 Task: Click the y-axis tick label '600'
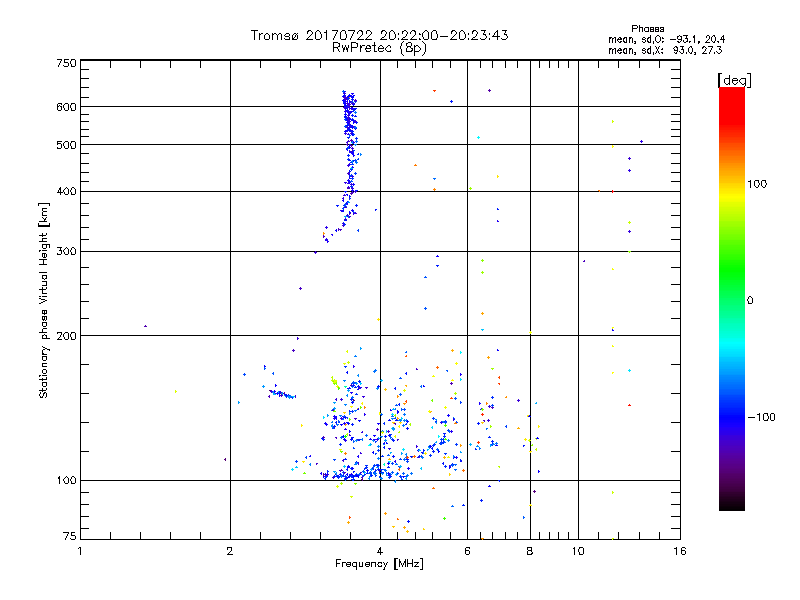click(x=66, y=107)
